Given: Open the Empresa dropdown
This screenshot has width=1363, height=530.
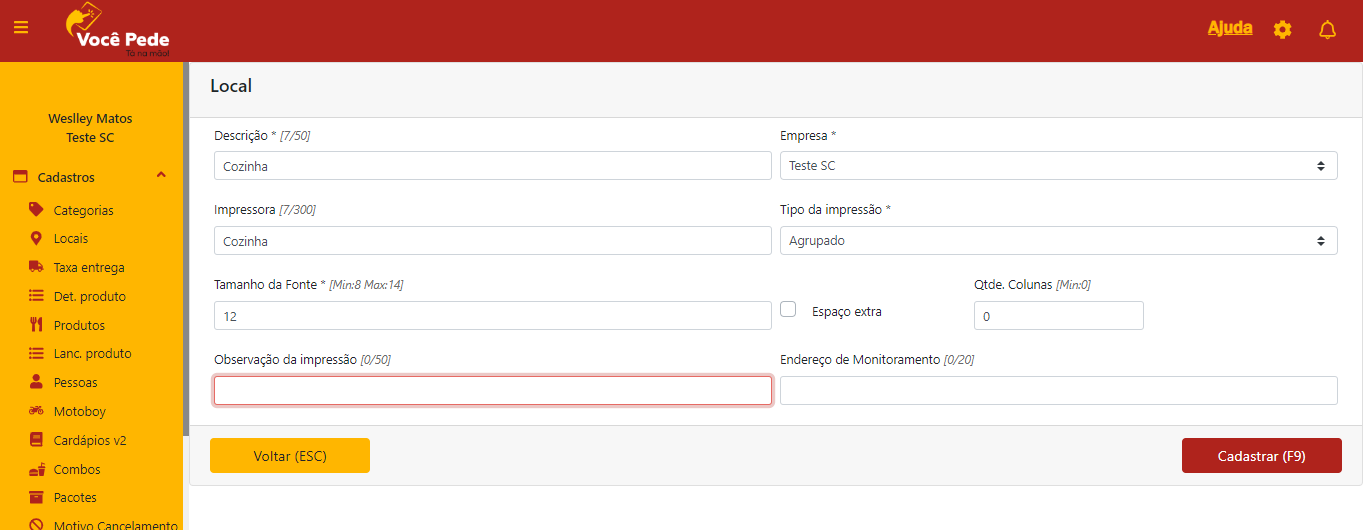Looking at the screenshot, I should pyautogui.click(x=1058, y=166).
